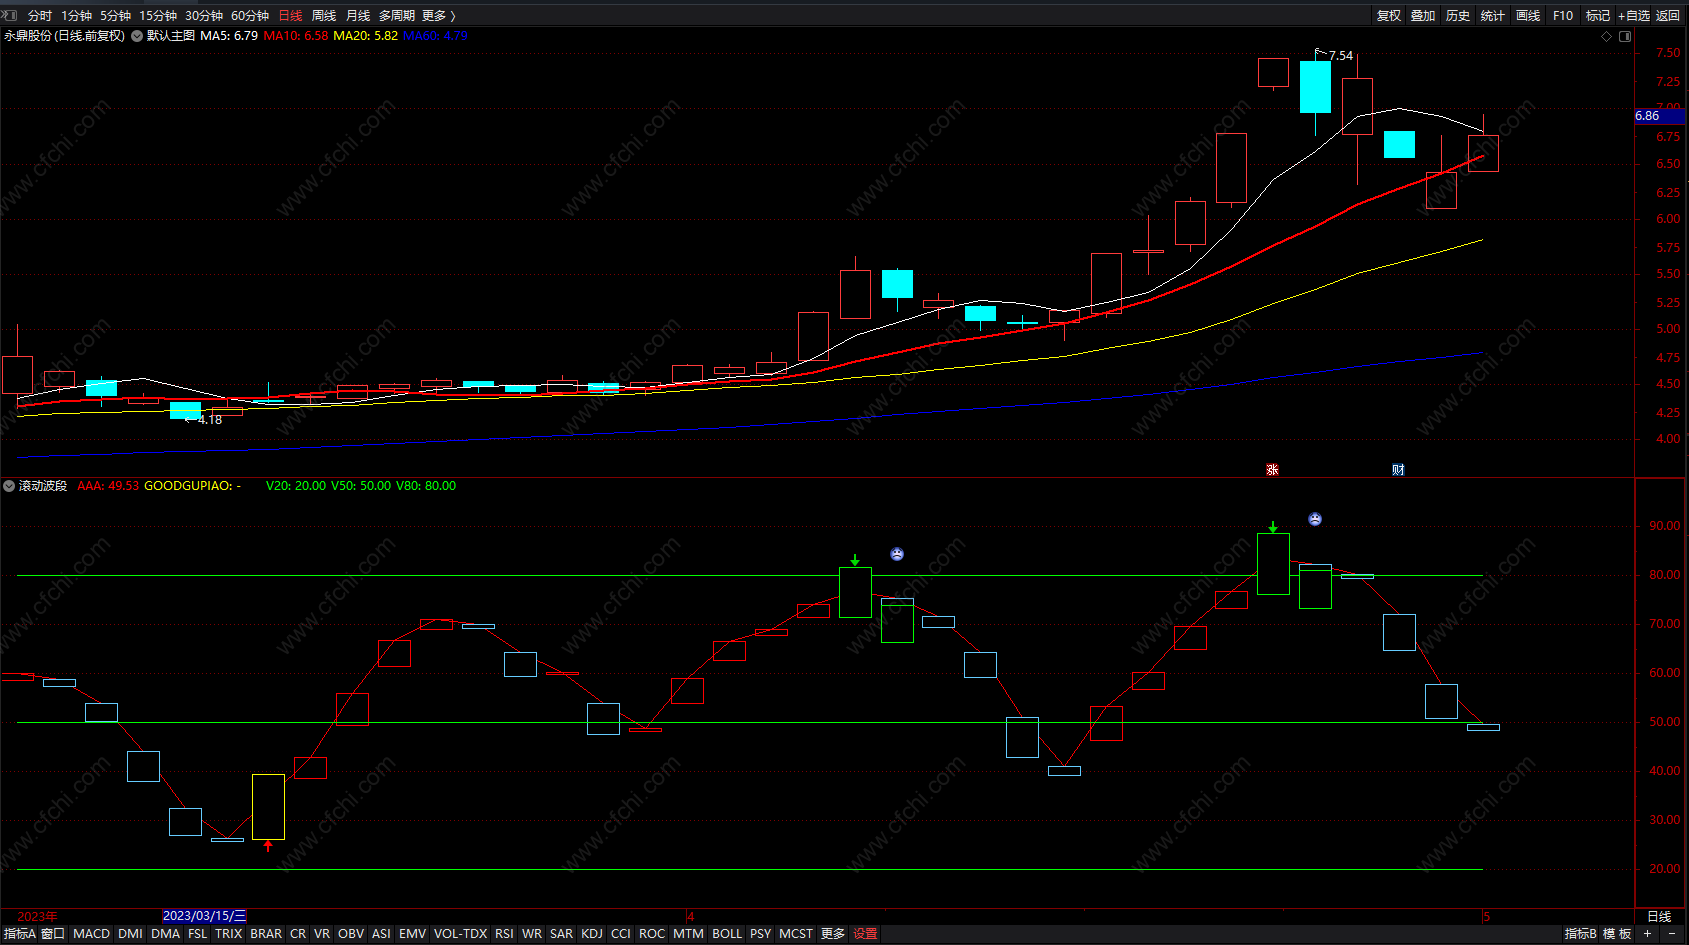
Task: Switch indicator to PSY
Action: (760, 934)
